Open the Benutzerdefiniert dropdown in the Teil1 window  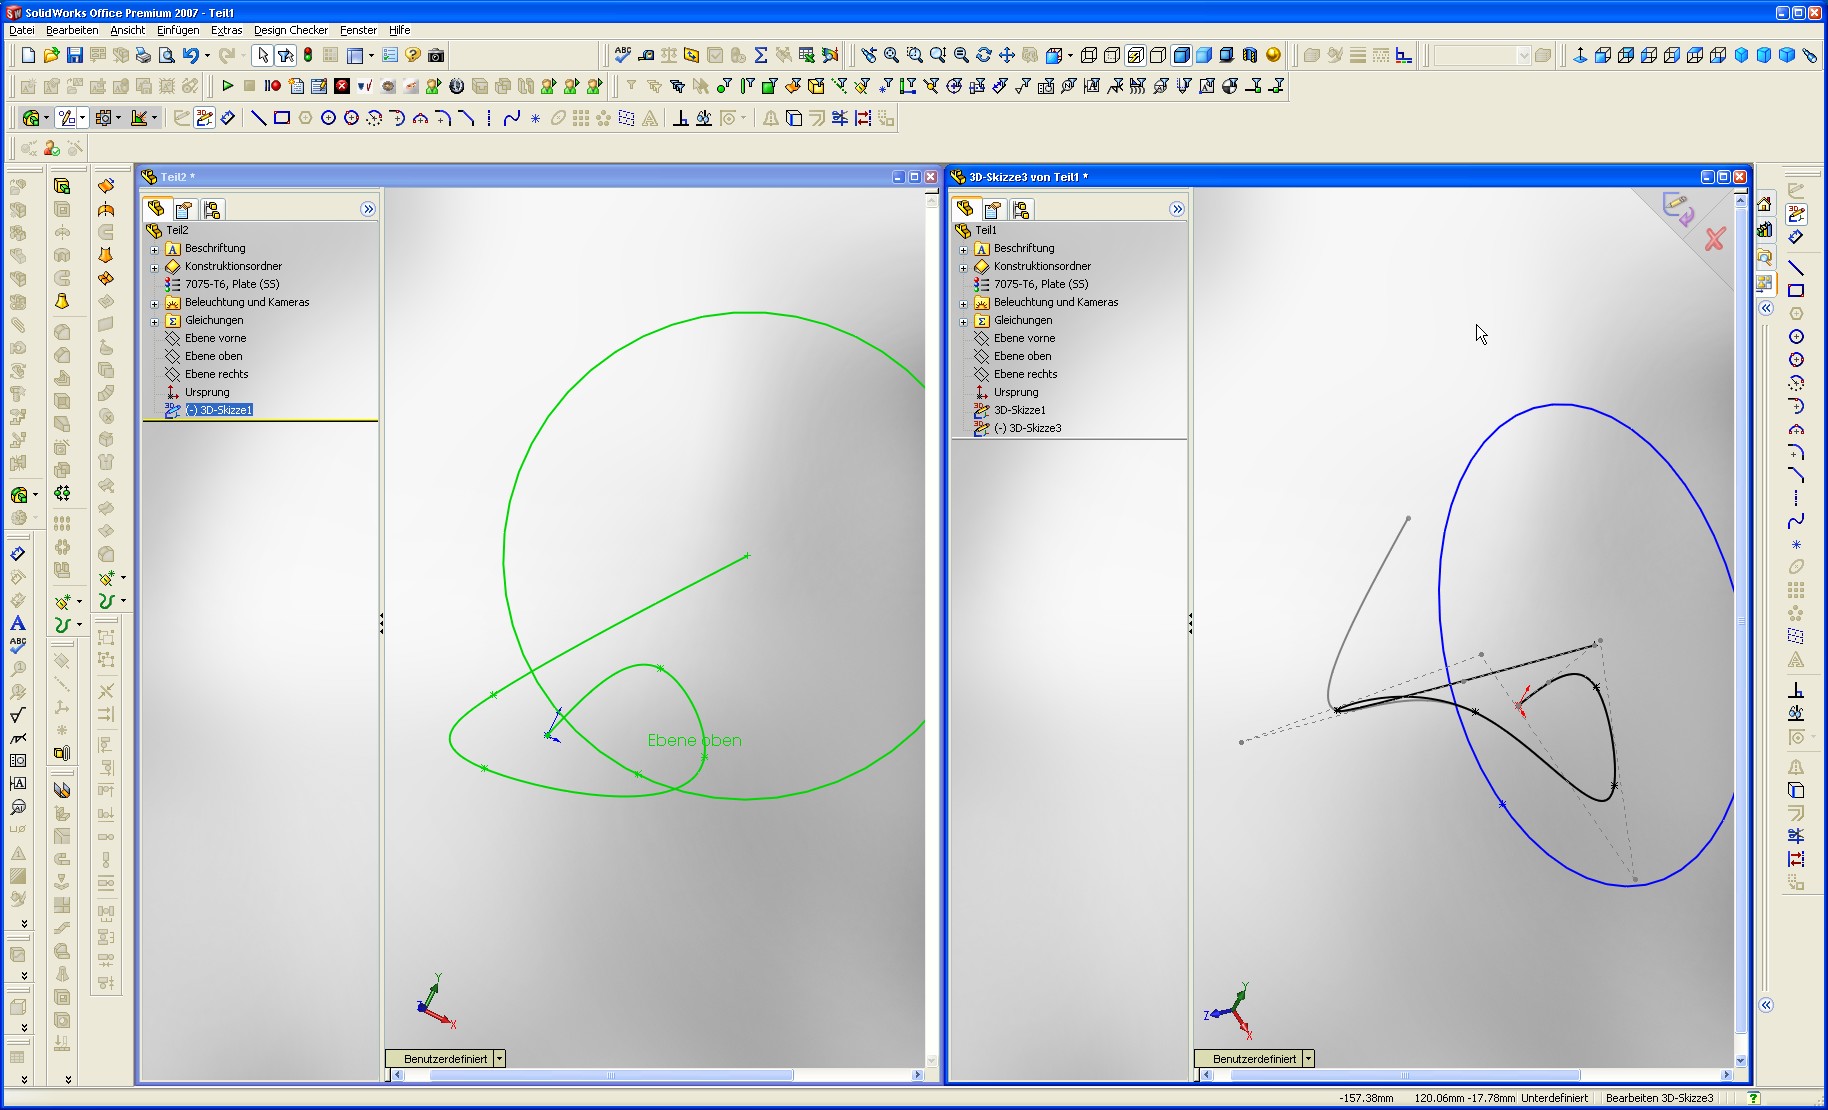[1308, 1058]
